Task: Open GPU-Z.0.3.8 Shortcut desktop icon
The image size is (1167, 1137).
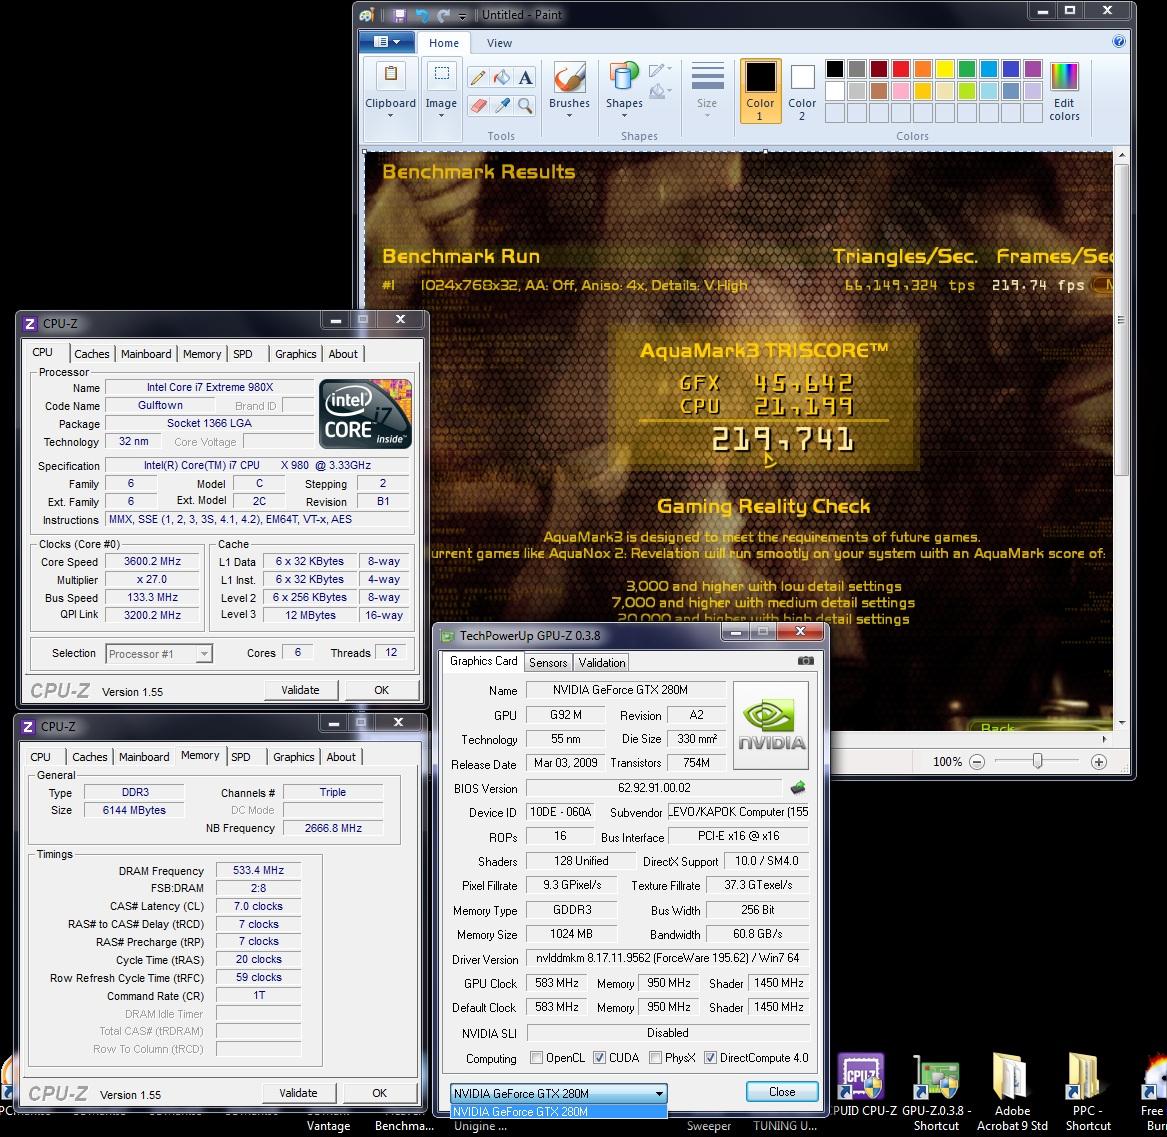Action: click(x=936, y=1092)
